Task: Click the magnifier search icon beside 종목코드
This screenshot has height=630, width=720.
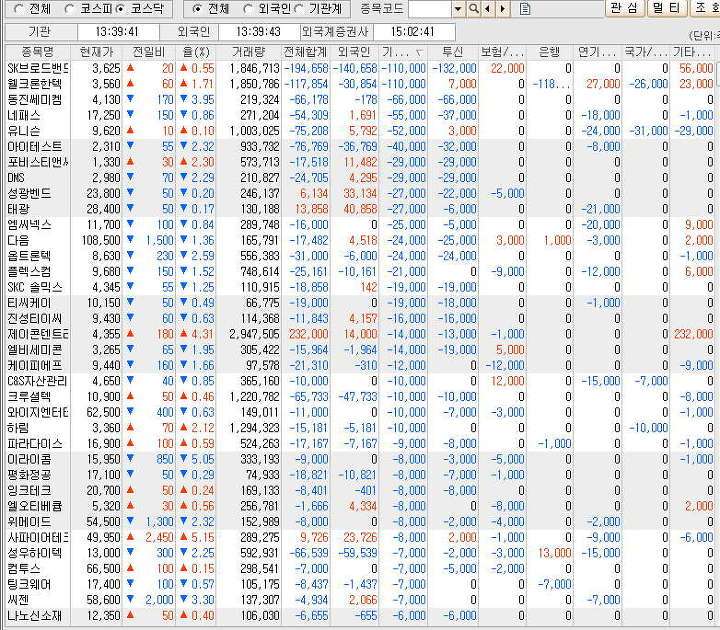Action: point(473,8)
